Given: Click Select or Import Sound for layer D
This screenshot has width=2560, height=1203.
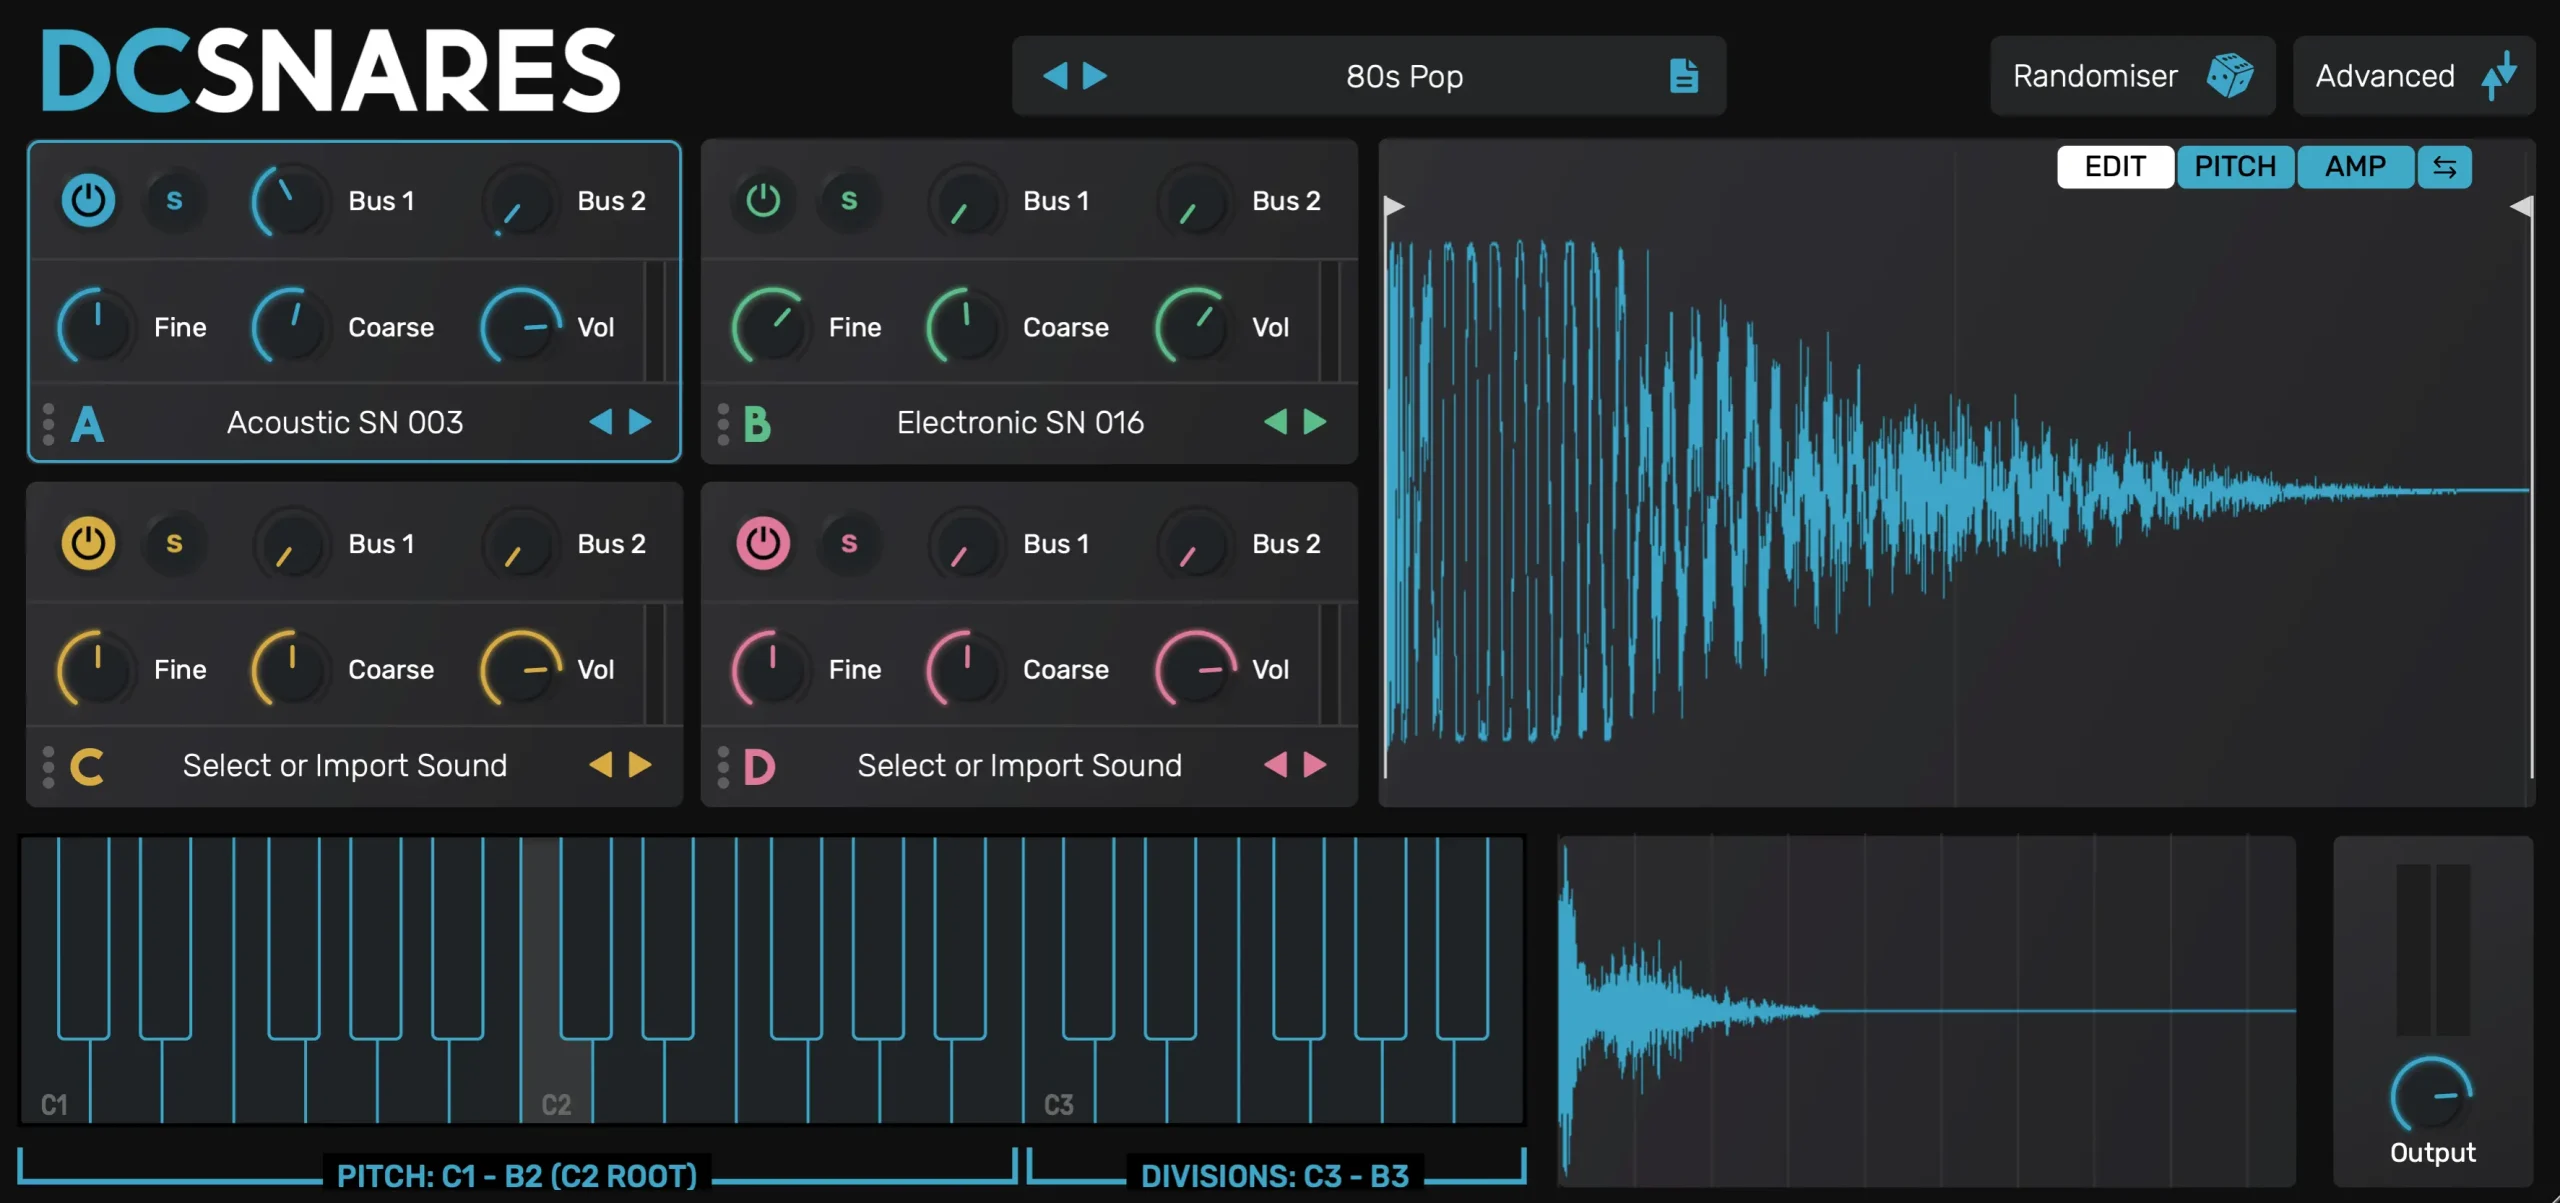Looking at the screenshot, I should [x=1019, y=766].
